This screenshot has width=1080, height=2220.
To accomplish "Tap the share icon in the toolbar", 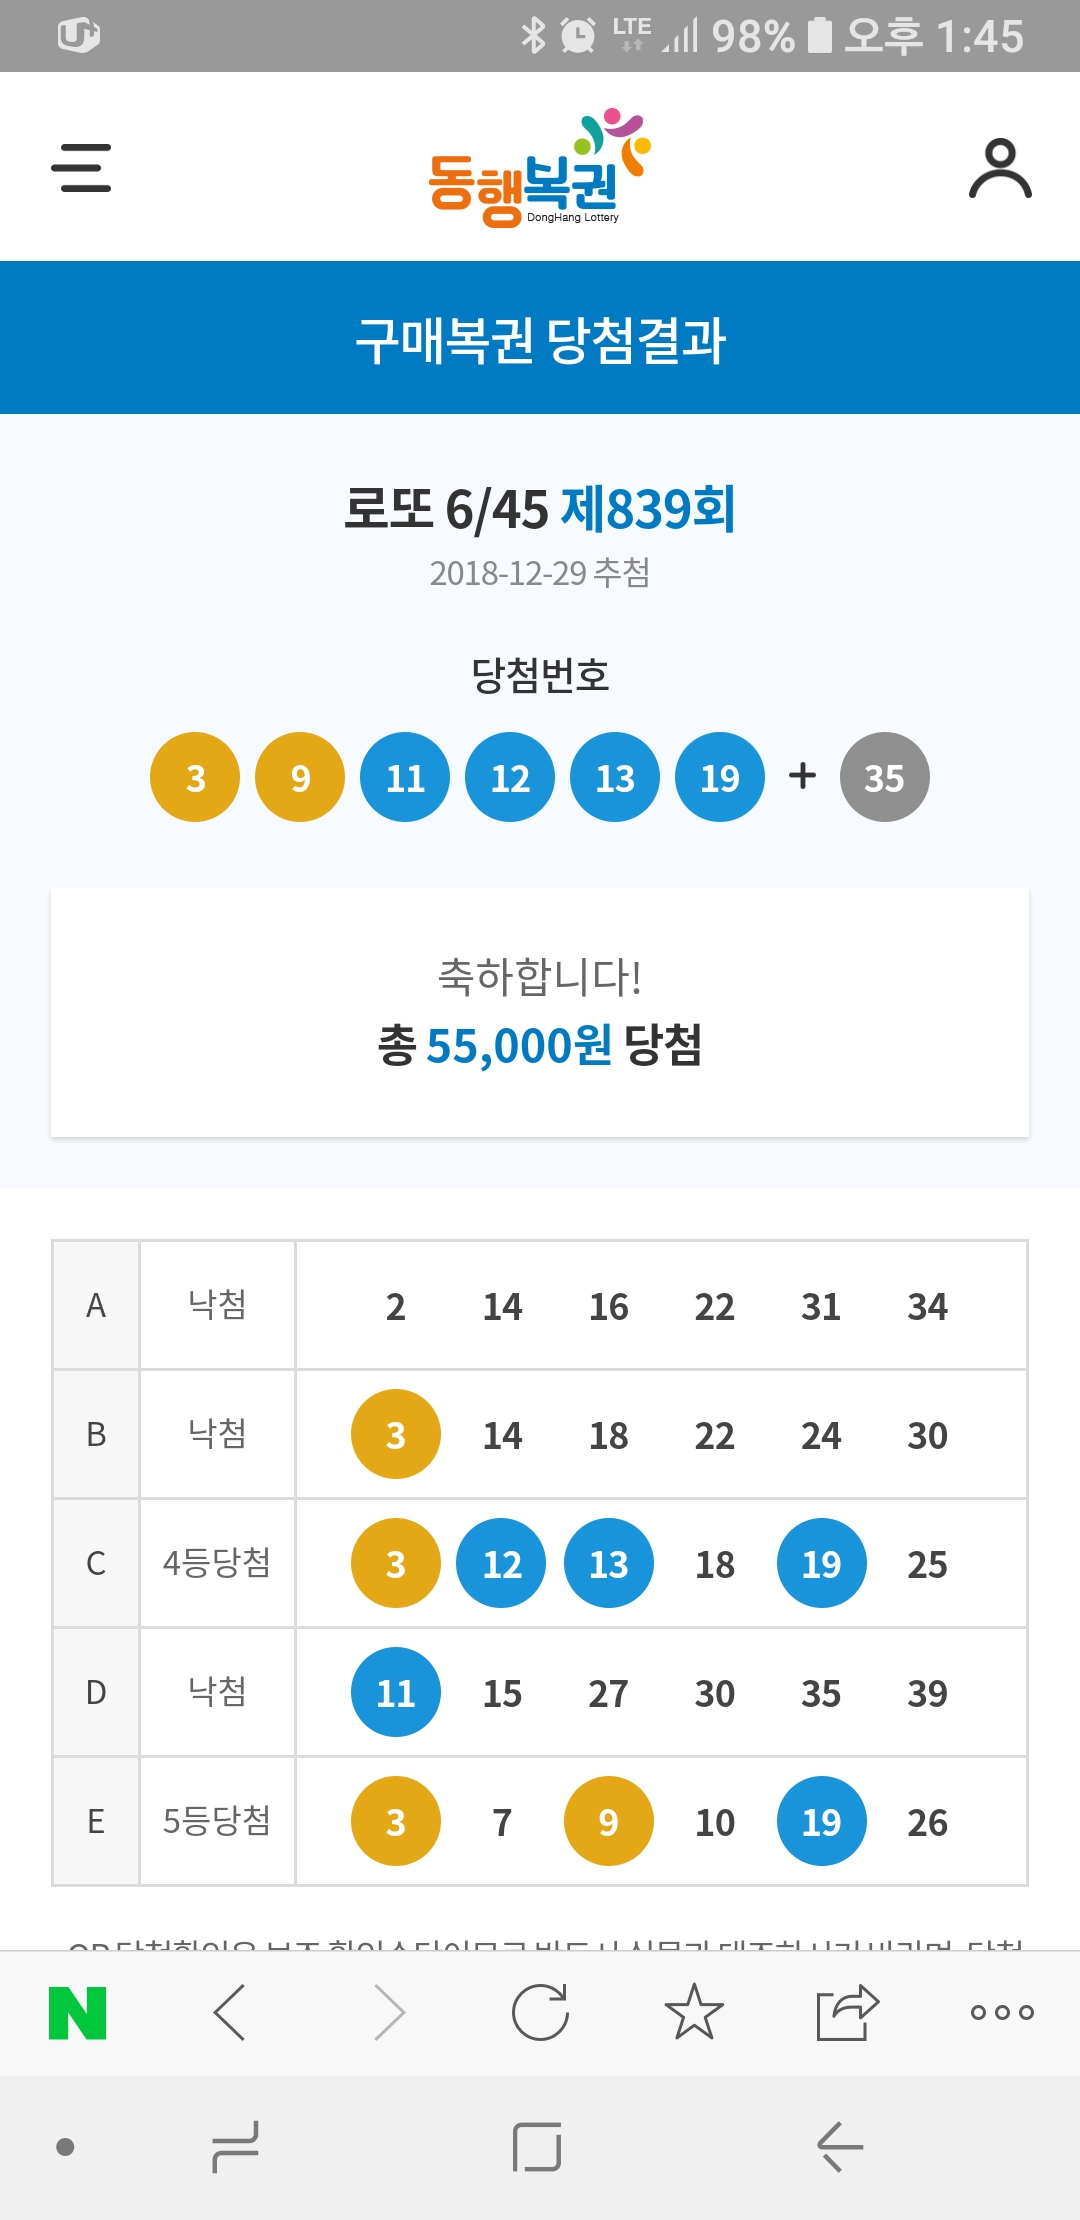I will tap(847, 2012).
